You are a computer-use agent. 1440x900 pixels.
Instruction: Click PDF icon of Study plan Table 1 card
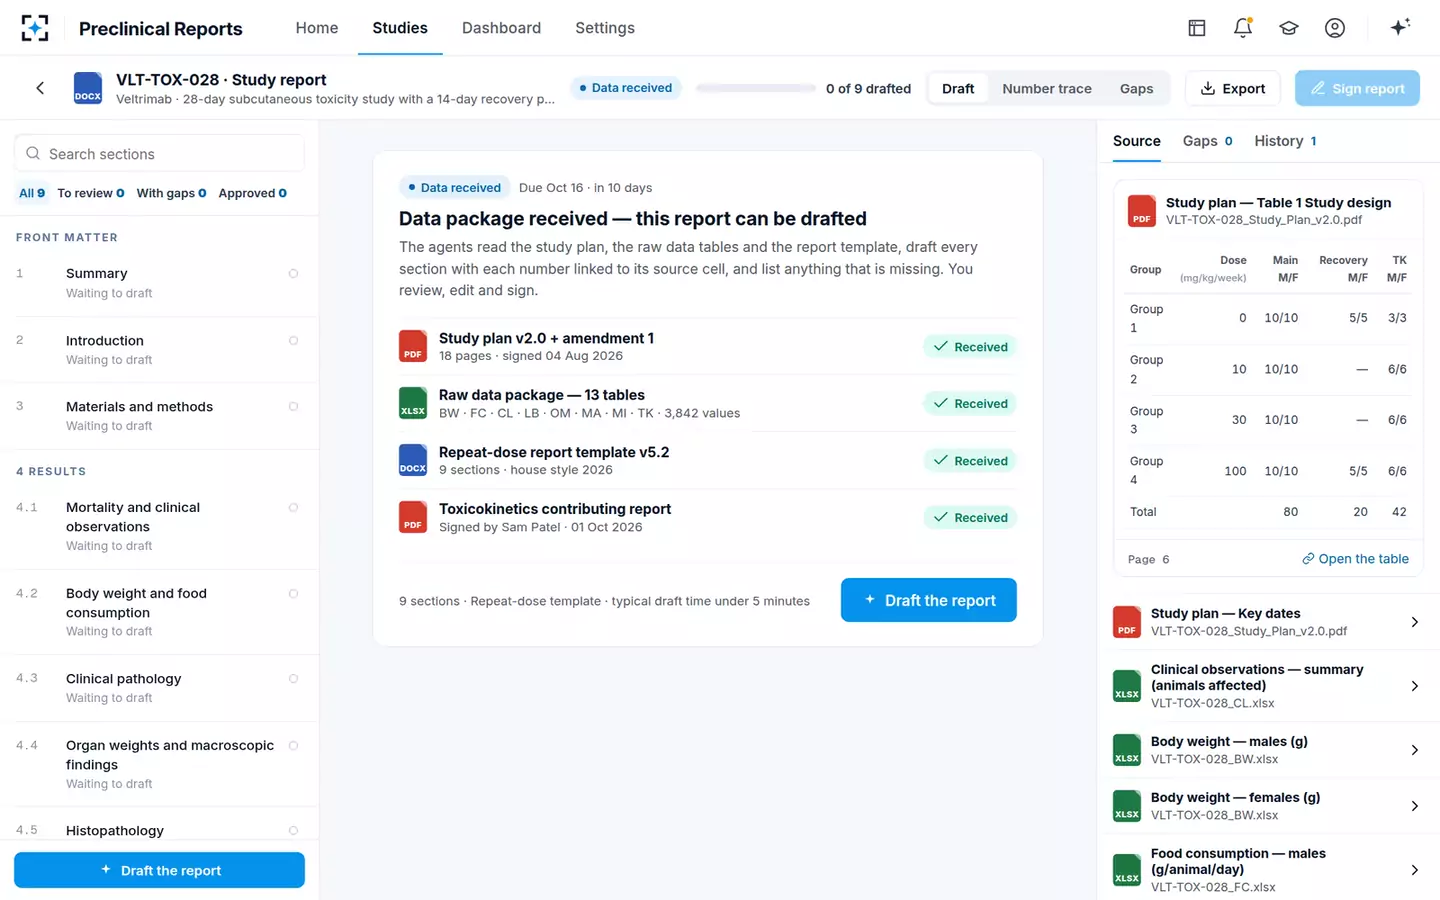pyautogui.click(x=1142, y=211)
